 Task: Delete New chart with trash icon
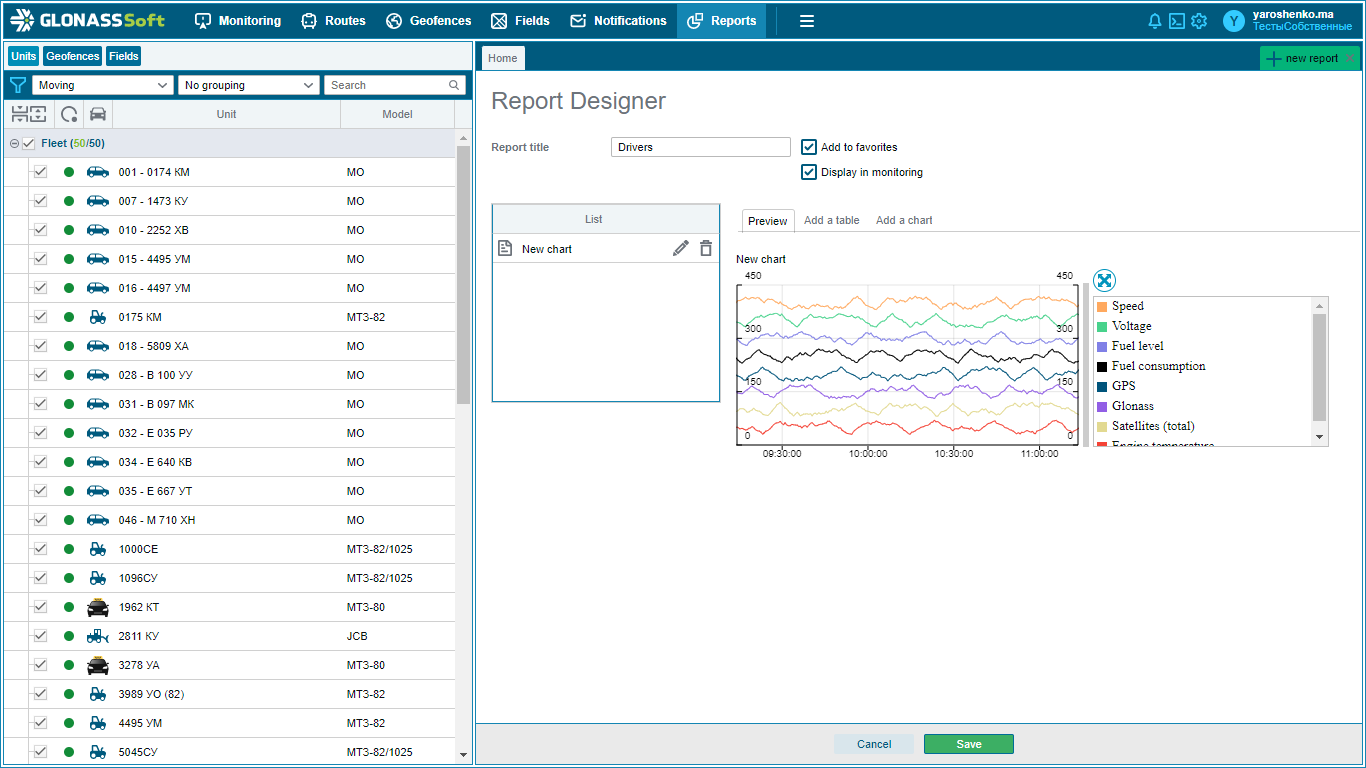[x=706, y=248]
